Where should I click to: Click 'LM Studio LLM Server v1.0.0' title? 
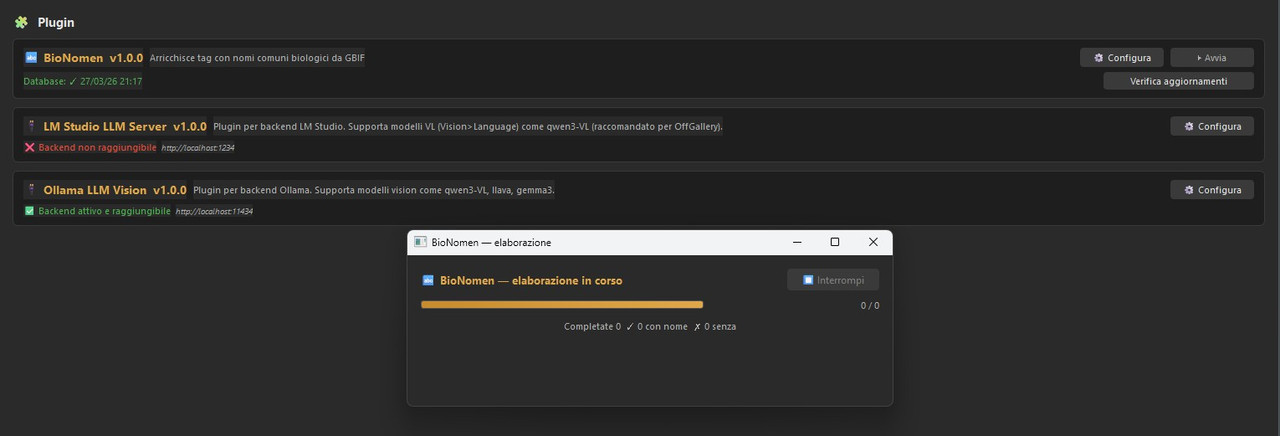tap(125, 126)
